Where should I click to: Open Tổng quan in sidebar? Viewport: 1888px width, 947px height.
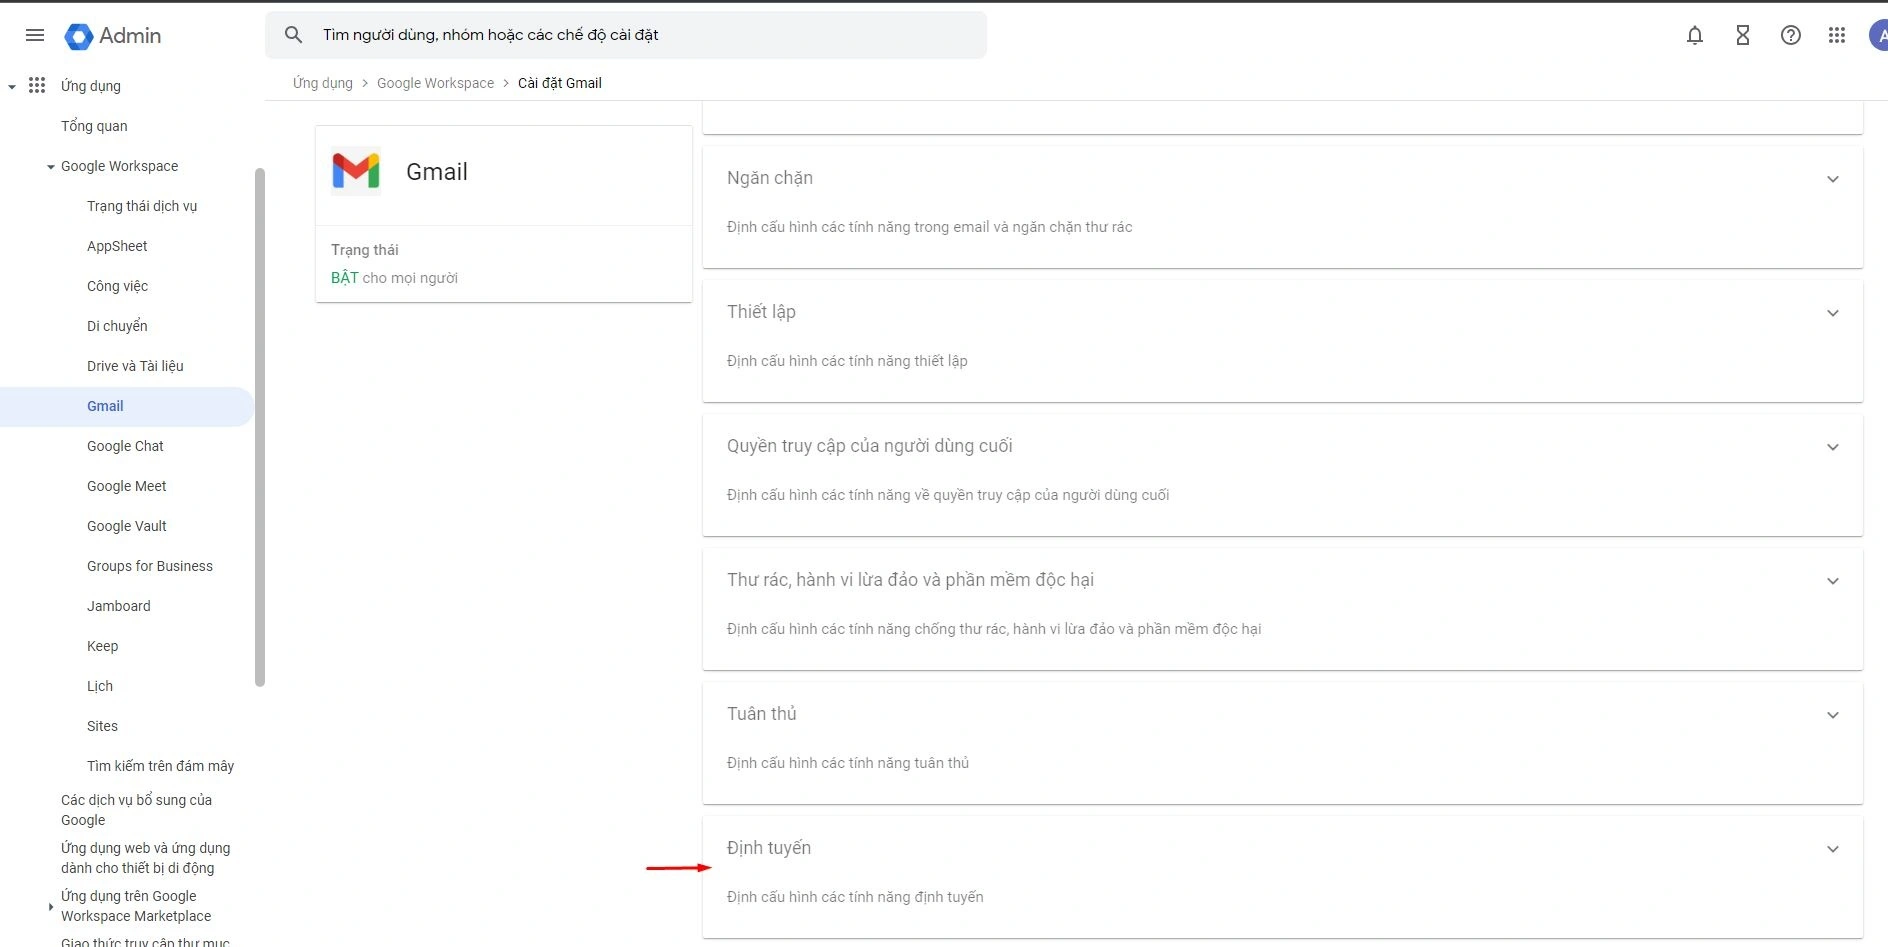[x=94, y=126]
